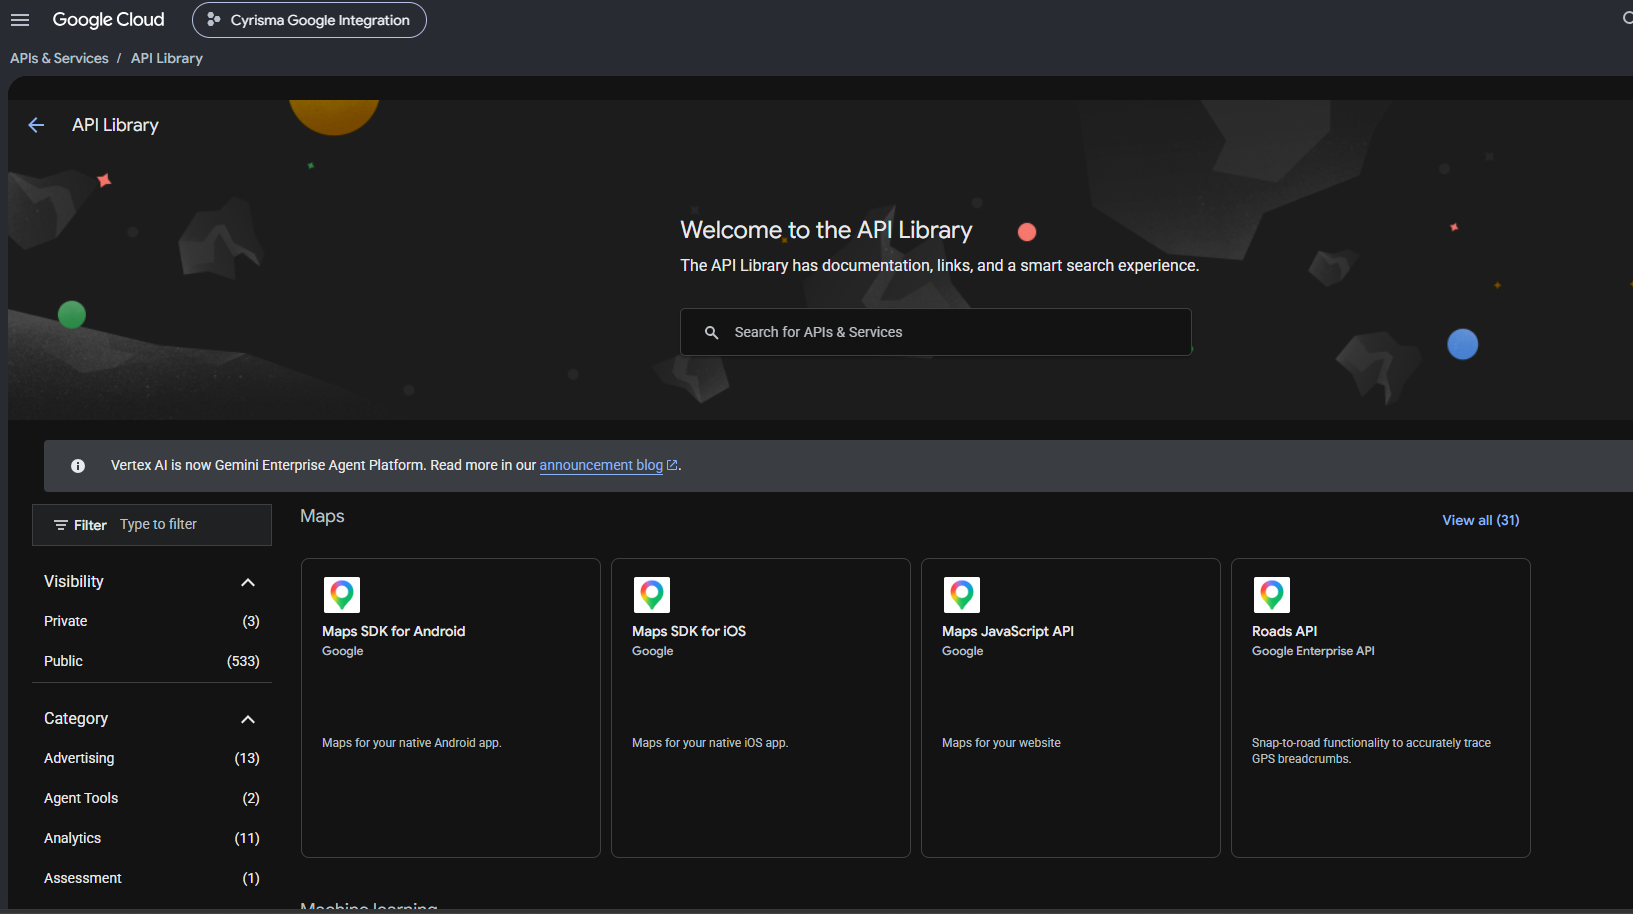Click the Maps SDK for iOS pin icon
The height and width of the screenshot is (914, 1633).
652,595
